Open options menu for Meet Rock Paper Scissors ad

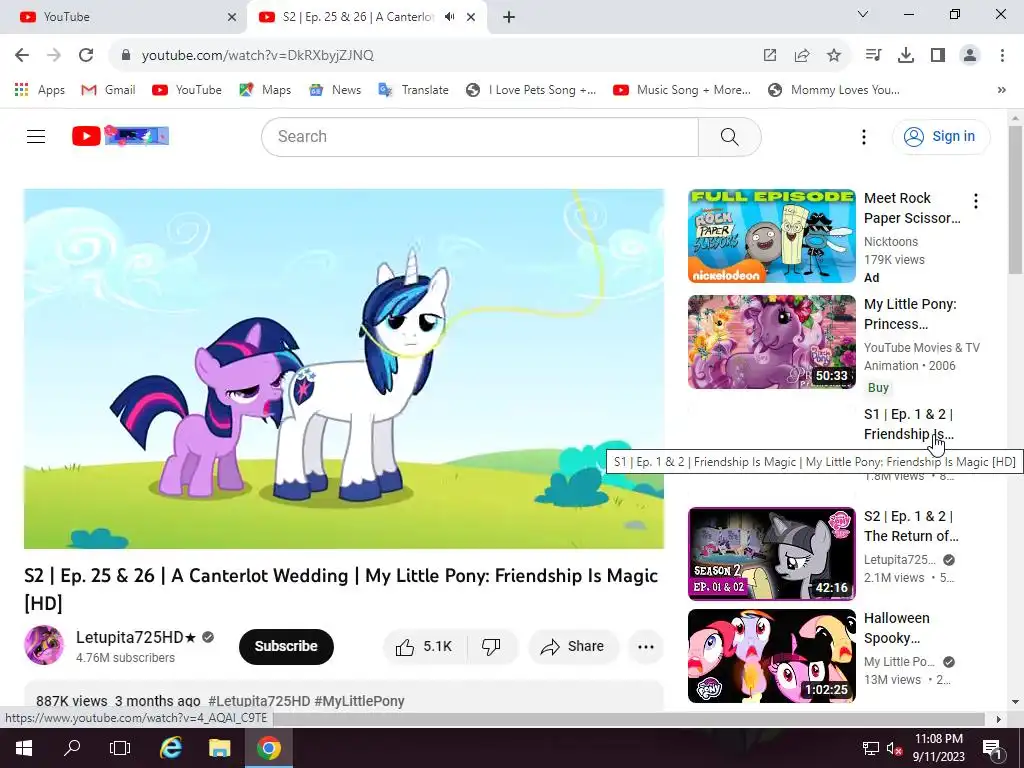(976, 201)
